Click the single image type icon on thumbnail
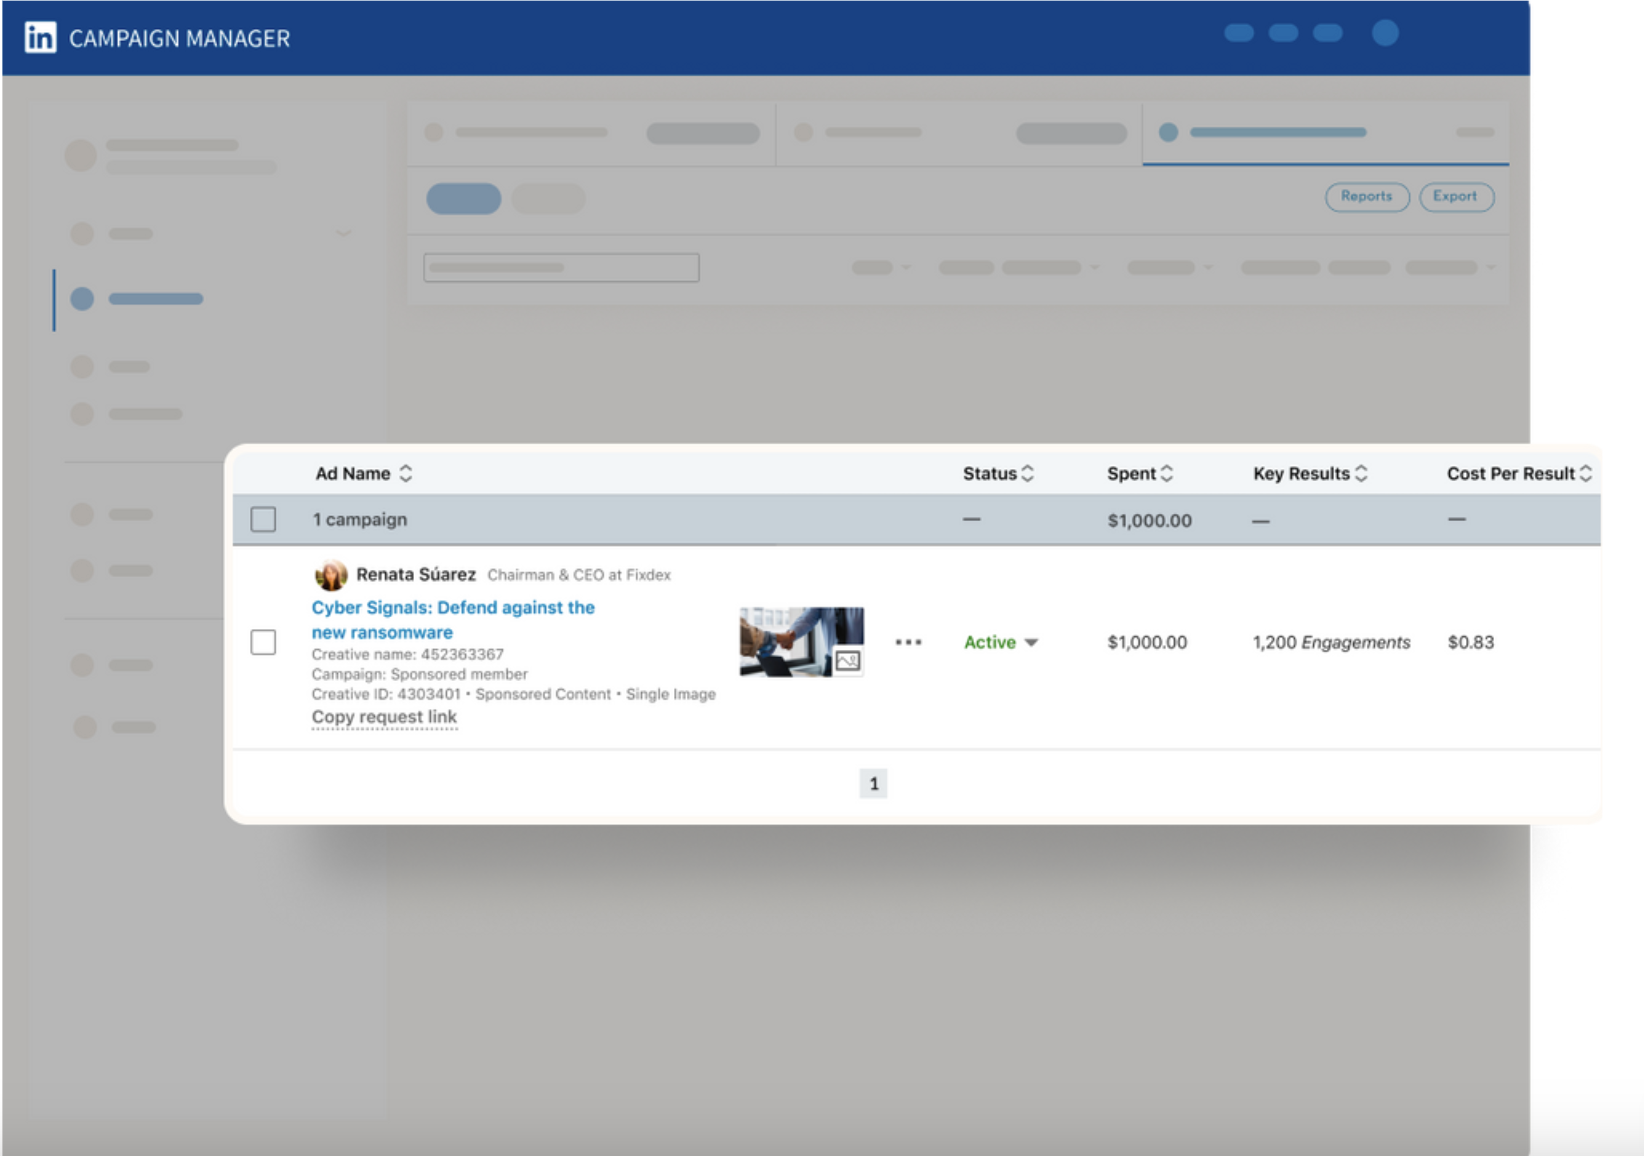 pos(848,661)
